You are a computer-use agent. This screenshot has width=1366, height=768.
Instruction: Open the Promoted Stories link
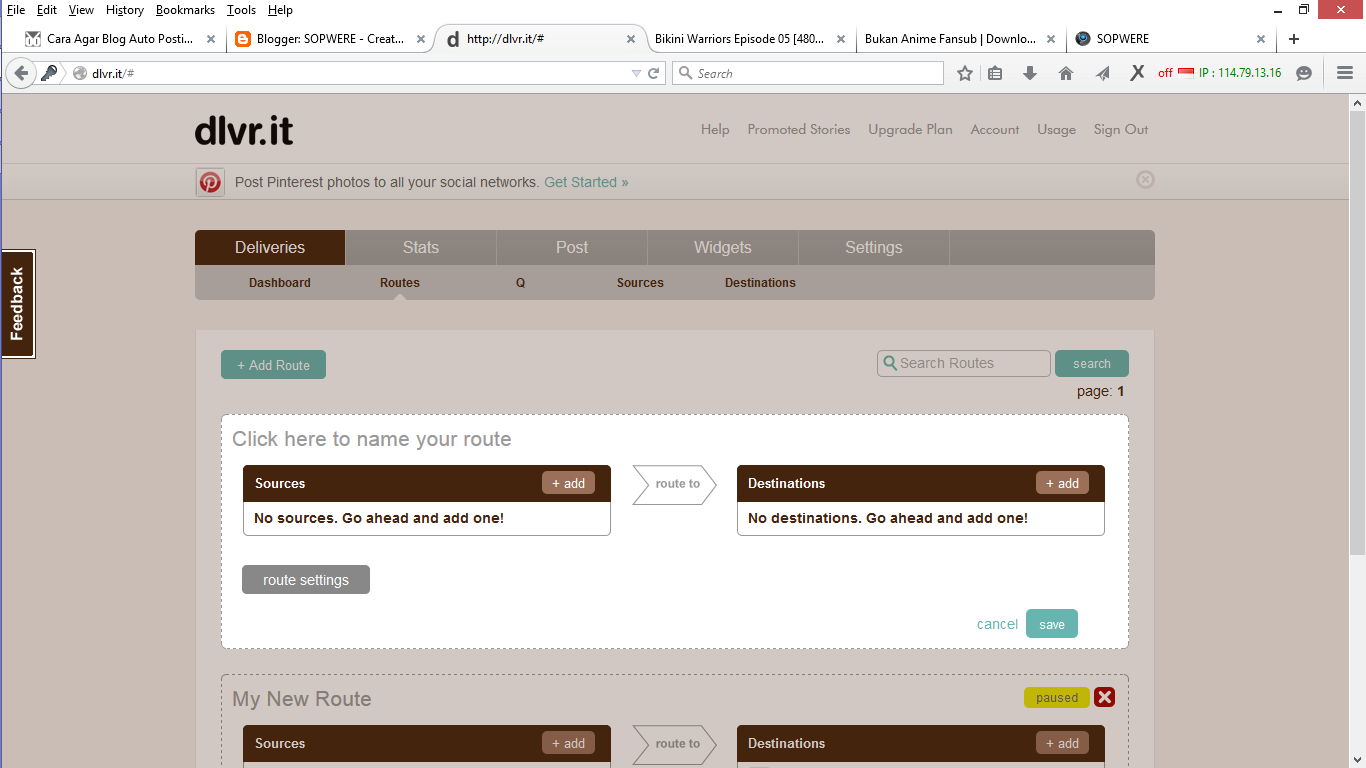click(799, 129)
